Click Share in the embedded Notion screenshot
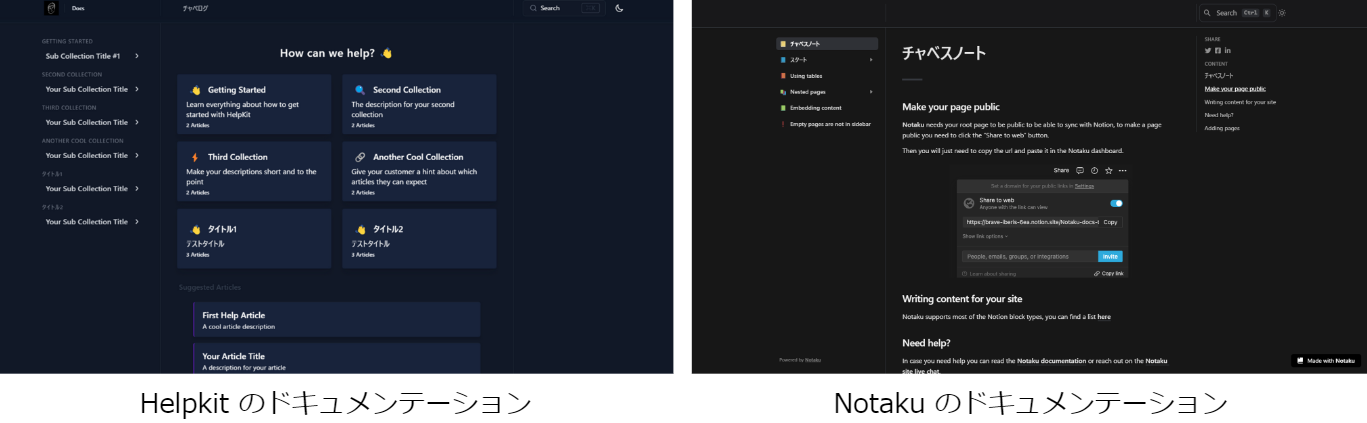Screen dimensions: 1367x423 click(x=1061, y=171)
